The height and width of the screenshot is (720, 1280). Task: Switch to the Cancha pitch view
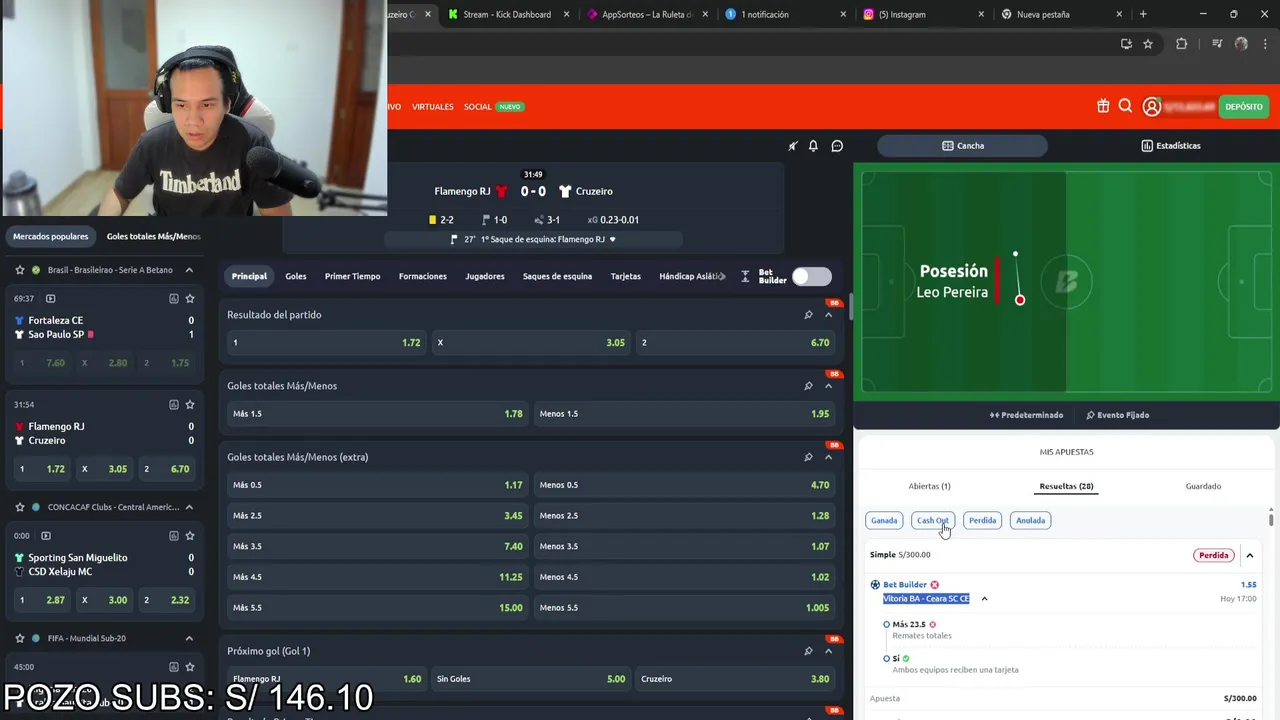(x=962, y=146)
